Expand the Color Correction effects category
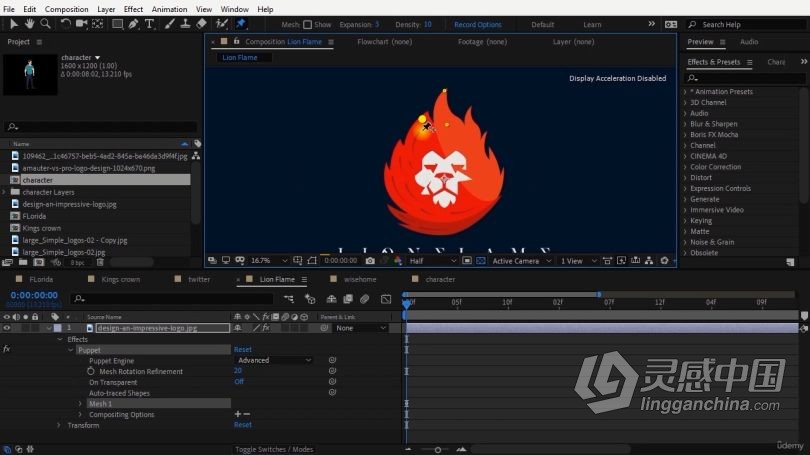This screenshot has width=810, height=455. pos(686,167)
